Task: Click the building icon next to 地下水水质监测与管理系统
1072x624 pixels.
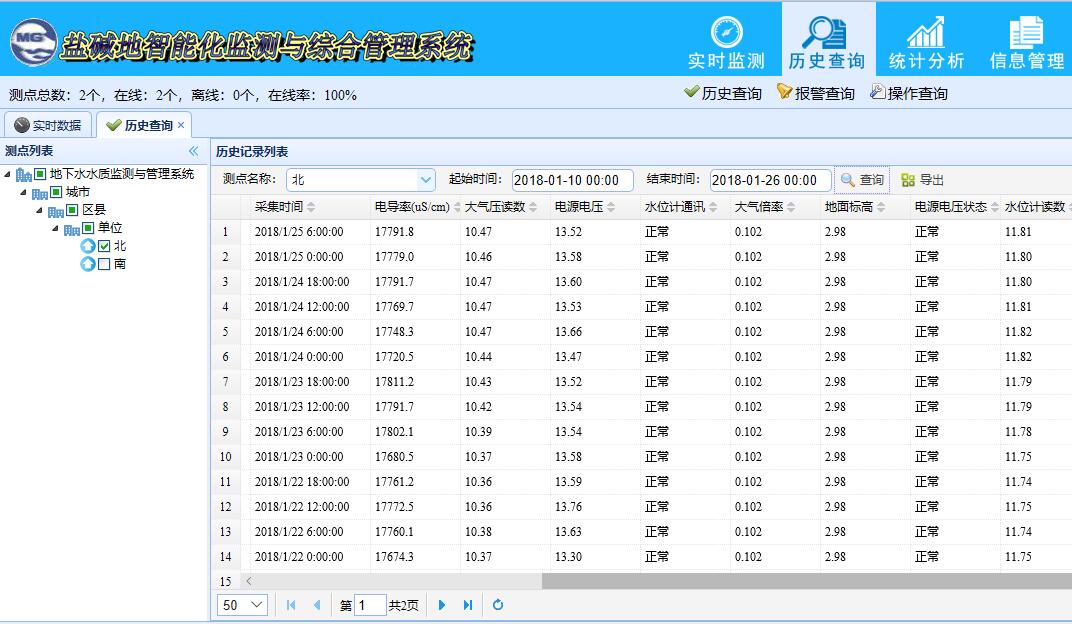Action: click(x=24, y=175)
